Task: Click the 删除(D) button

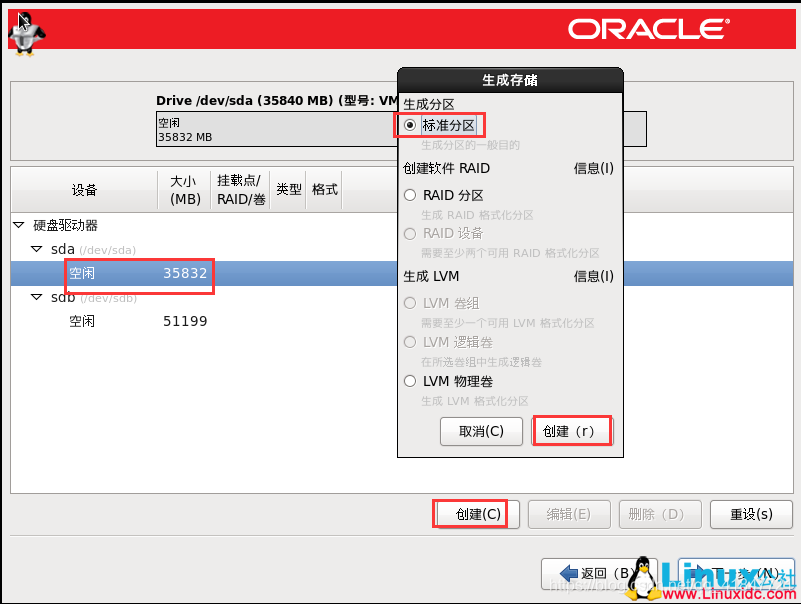Action: click(660, 513)
